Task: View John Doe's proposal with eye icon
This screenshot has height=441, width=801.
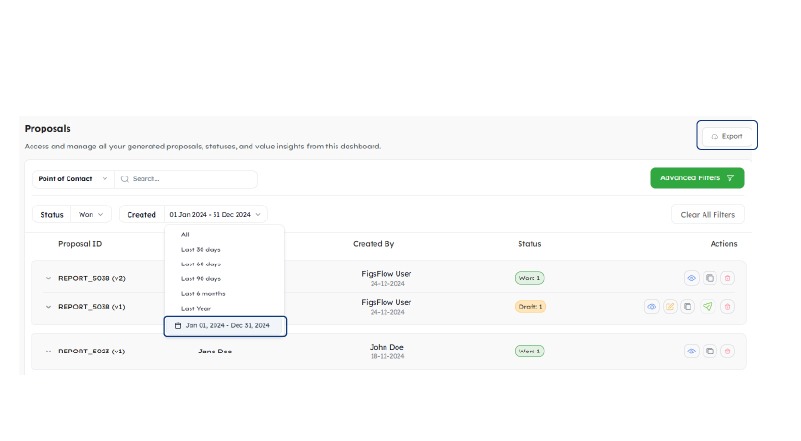Action: click(691, 351)
